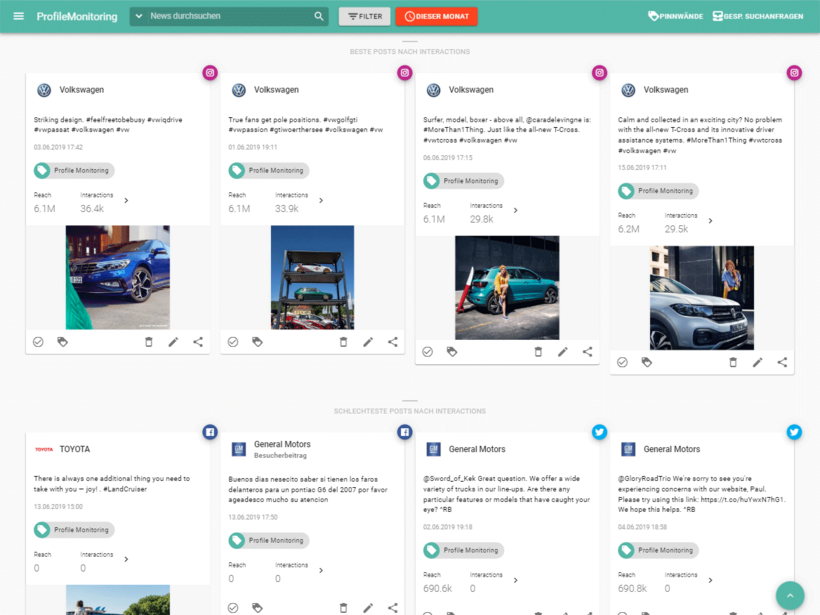Edit the True fans post

tap(368, 342)
